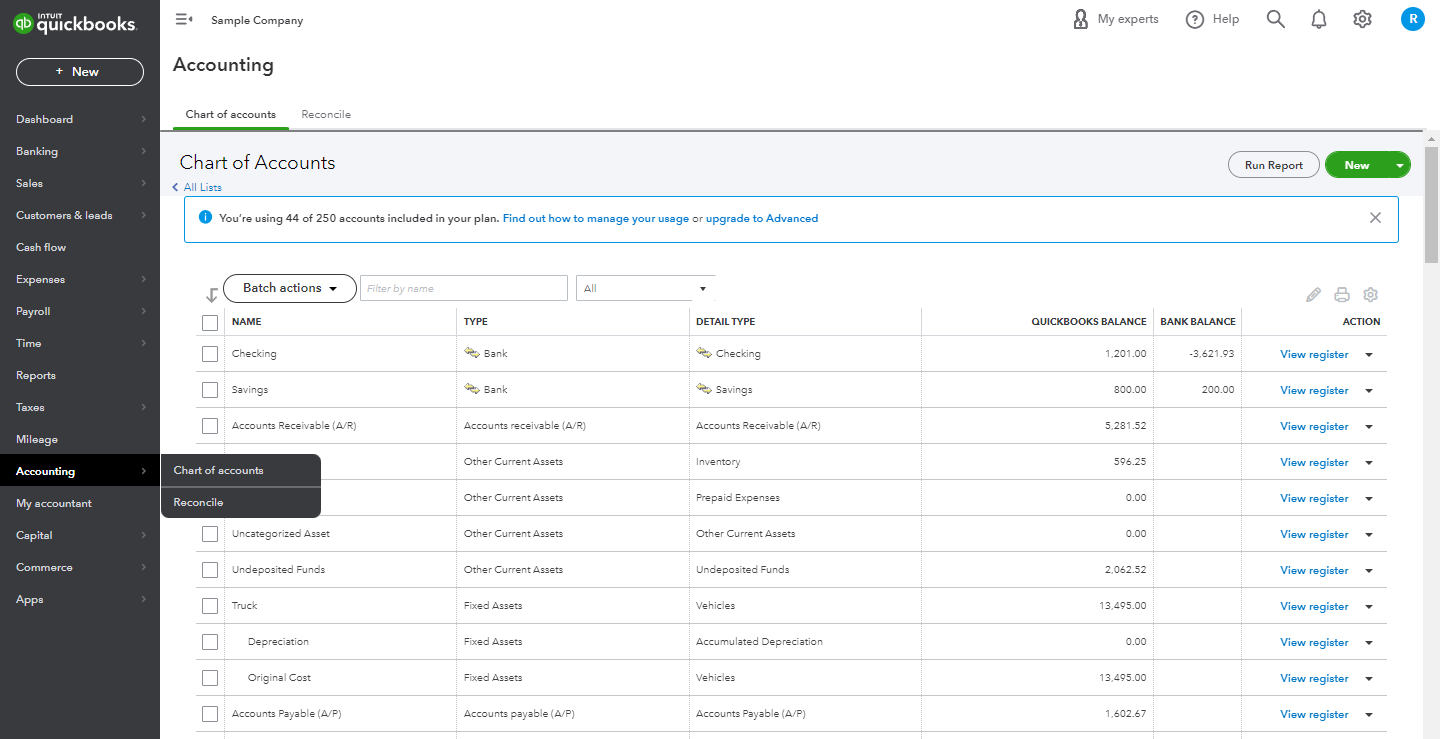Open the settings gear in top bar

pyautogui.click(x=1362, y=19)
